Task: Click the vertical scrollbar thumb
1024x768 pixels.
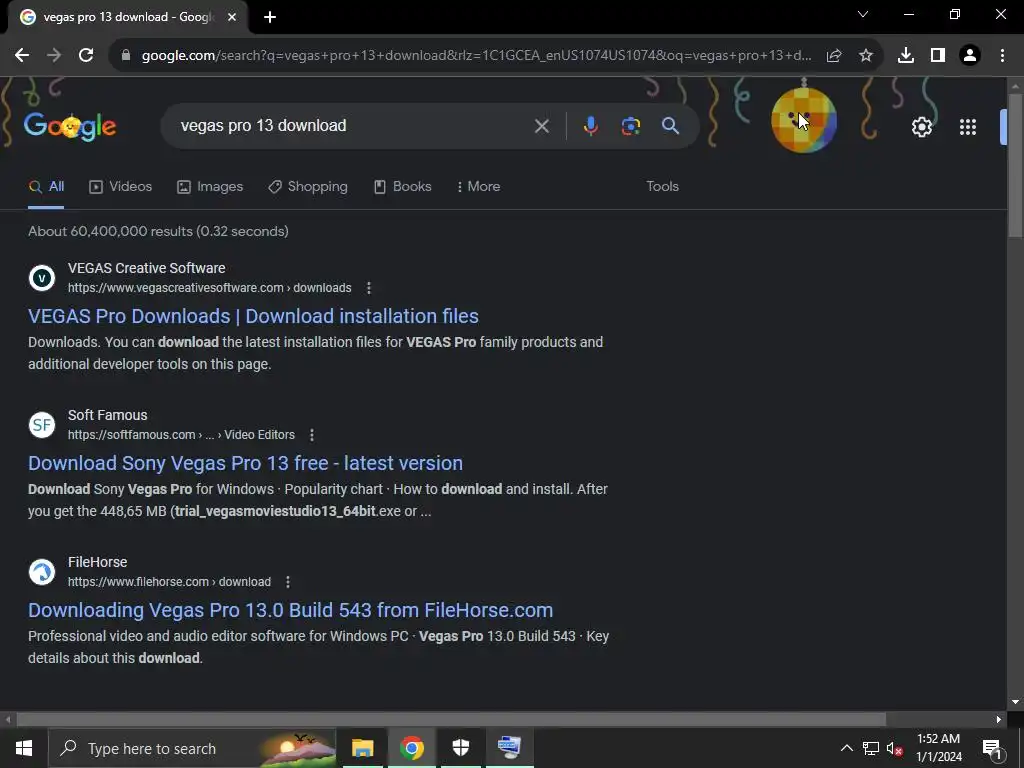Action: click(1016, 165)
